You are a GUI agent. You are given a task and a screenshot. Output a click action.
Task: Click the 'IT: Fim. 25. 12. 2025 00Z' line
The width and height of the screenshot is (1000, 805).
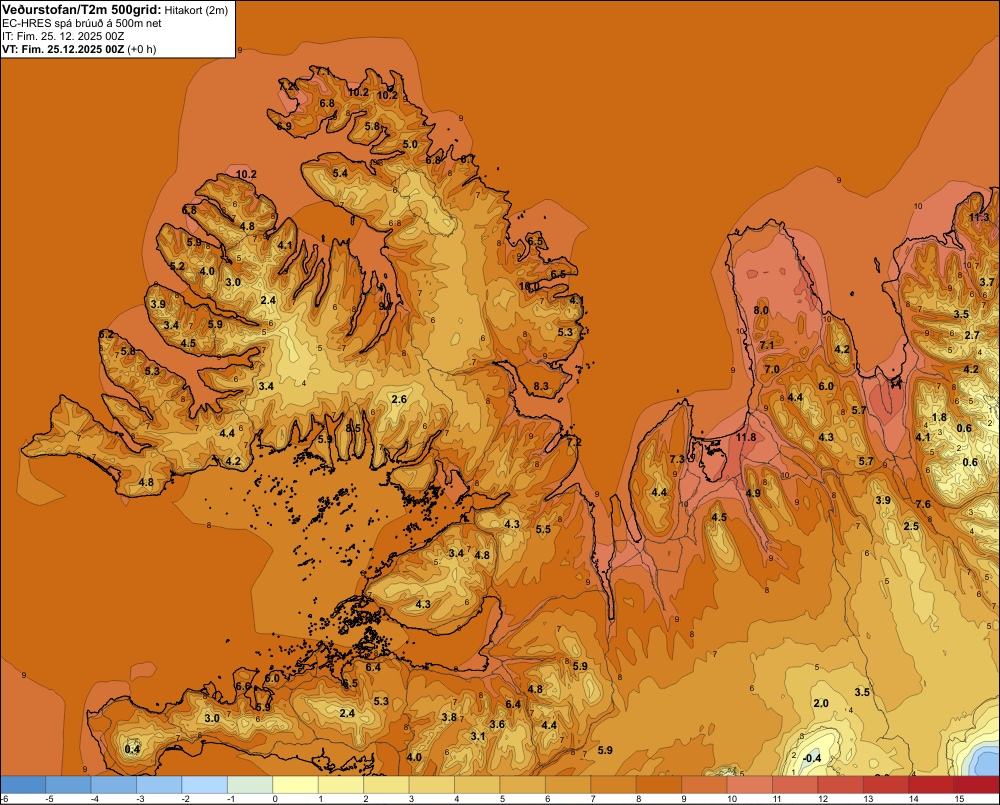(63, 36)
